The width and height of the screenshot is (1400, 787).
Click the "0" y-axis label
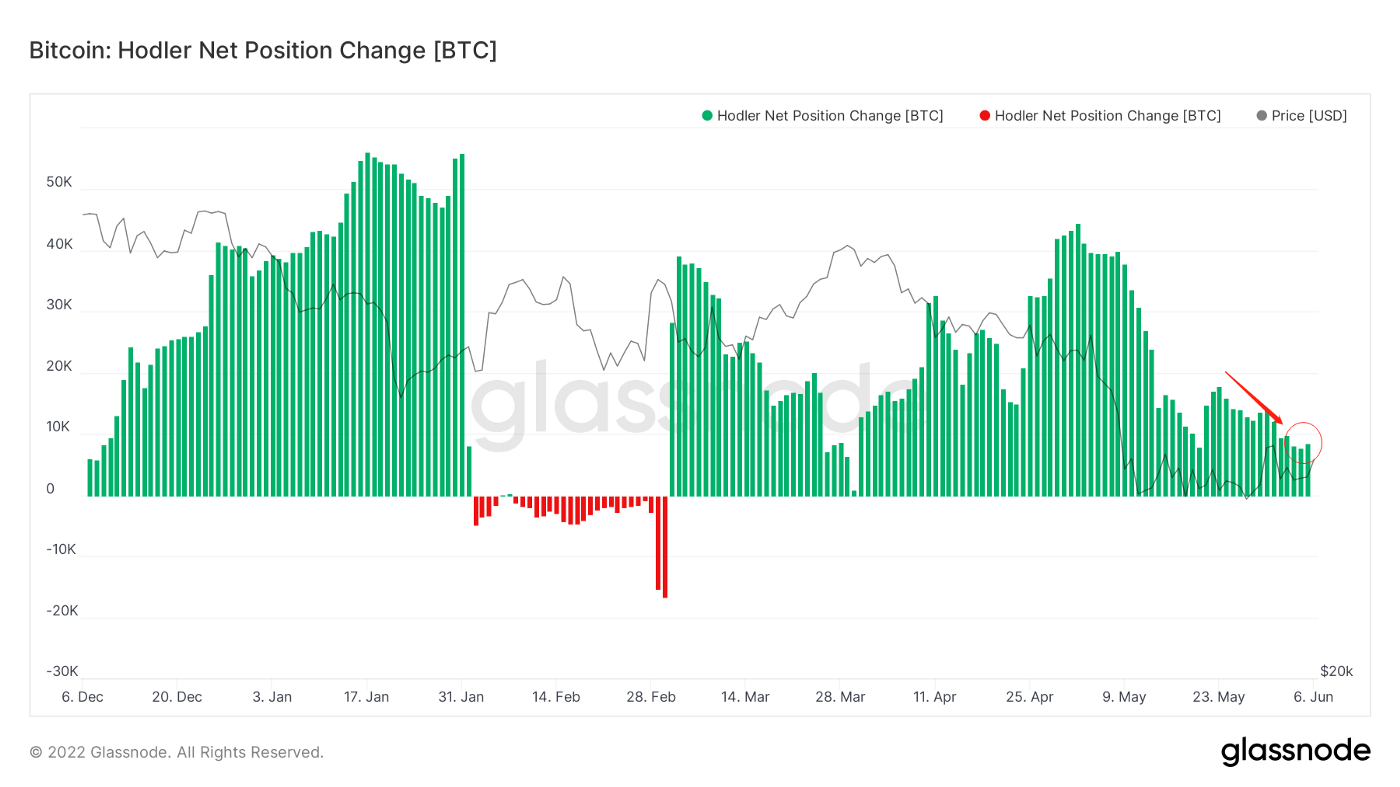point(50,489)
